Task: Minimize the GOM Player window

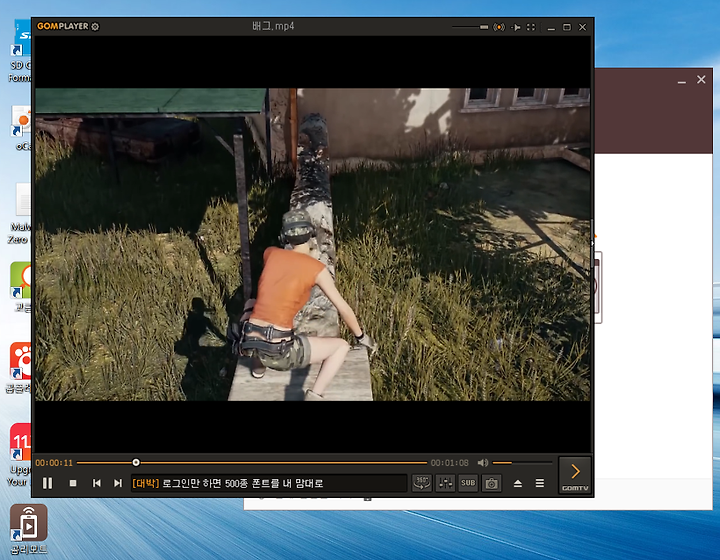Action: coord(551,28)
